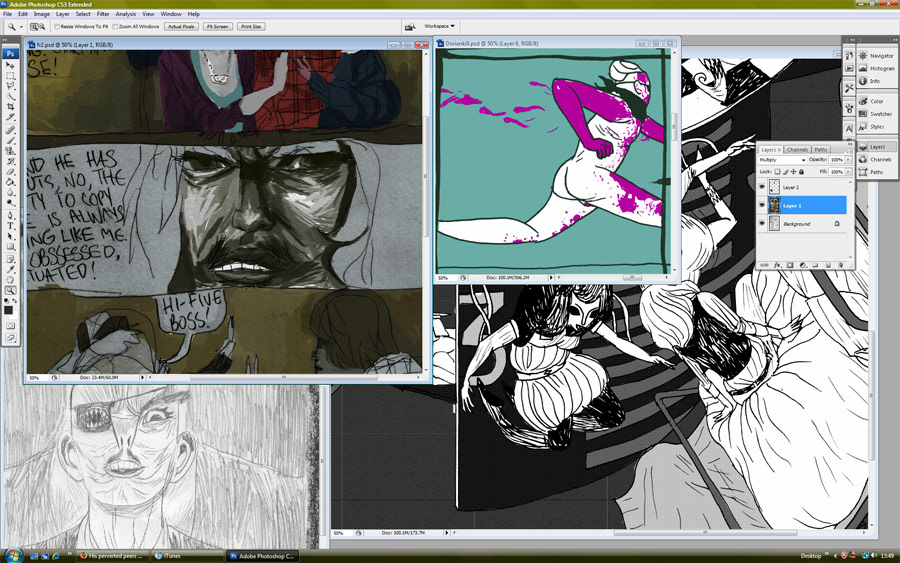Toggle Quick Mask mode button
The image size is (900, 563).
[10, 327]
